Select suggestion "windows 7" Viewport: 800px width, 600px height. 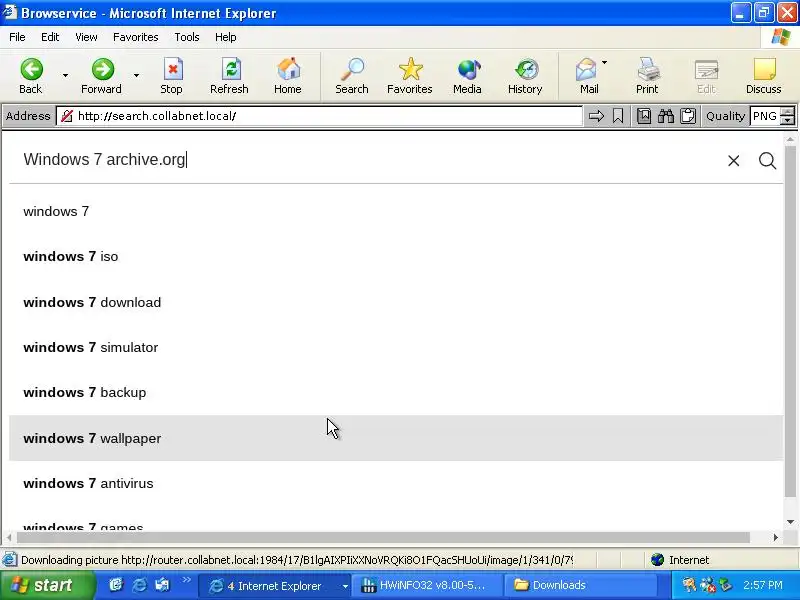click(396, 211)
